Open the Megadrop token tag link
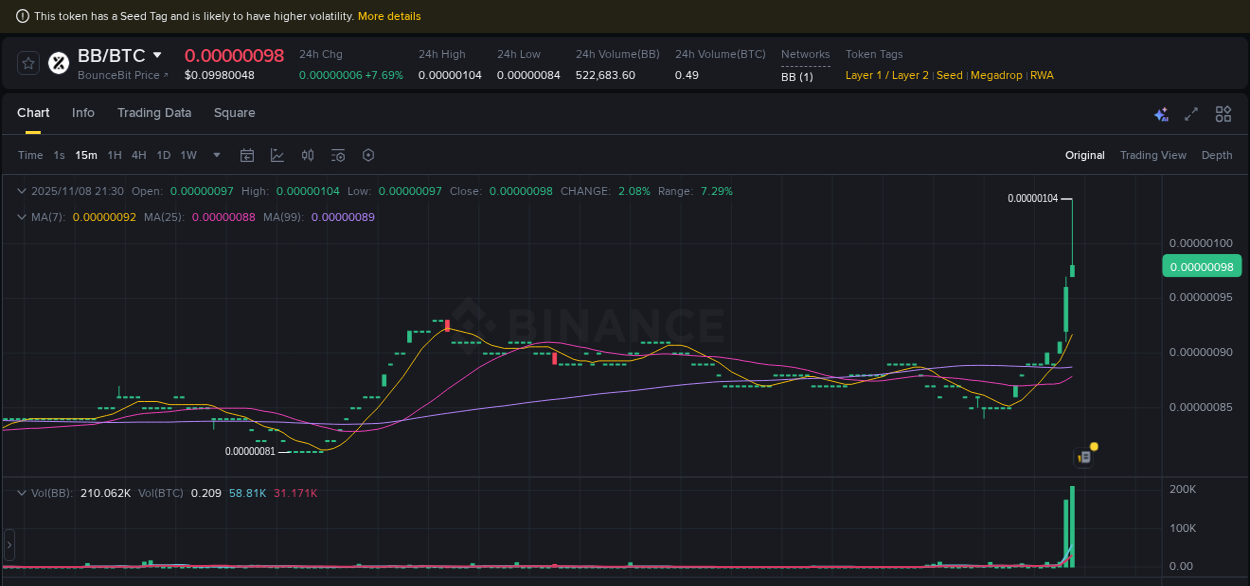The image size is (1250, 586). point(996,75)
